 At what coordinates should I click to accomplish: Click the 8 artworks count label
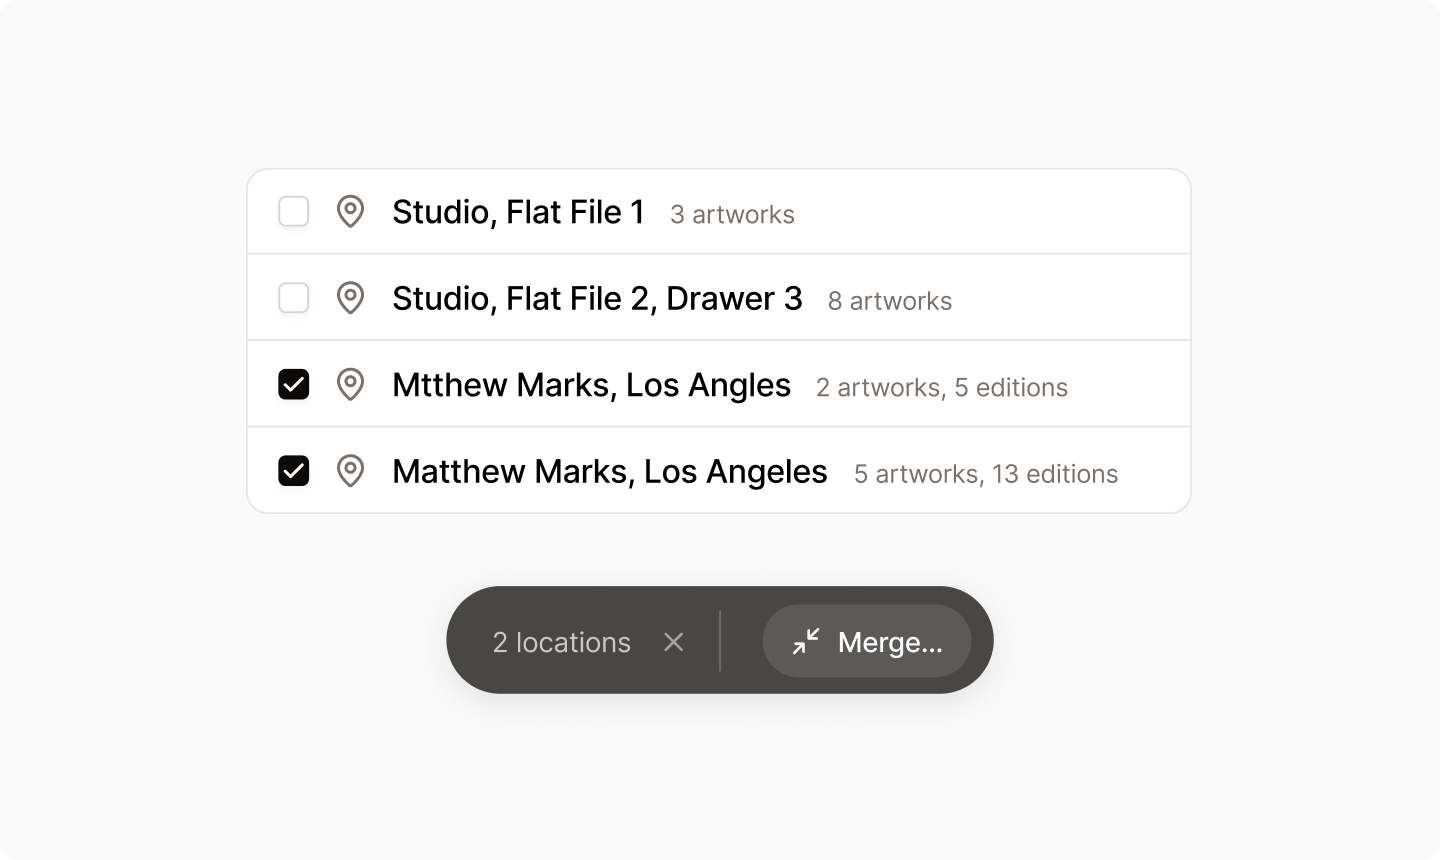coord(889,301)
